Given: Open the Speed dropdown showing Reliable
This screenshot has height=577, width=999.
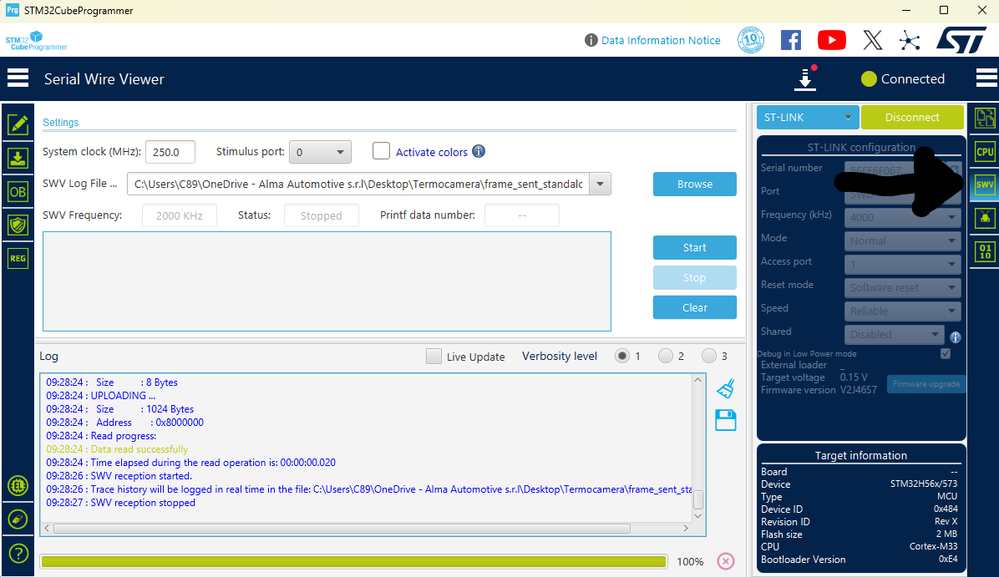Looking at the screenshot, I should click(902, 311).
